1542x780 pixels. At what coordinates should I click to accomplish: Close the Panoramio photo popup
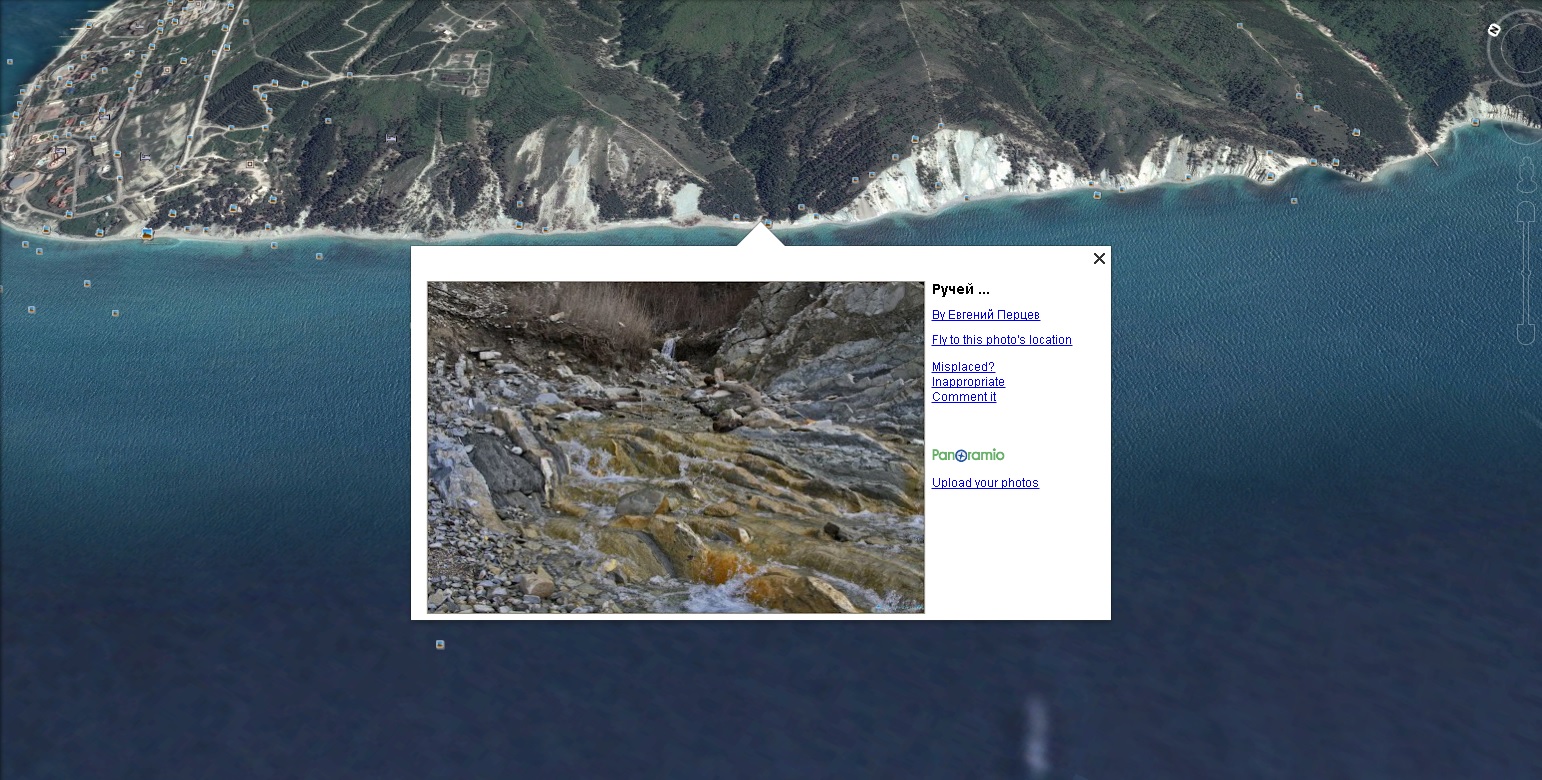pos(1099,259)
